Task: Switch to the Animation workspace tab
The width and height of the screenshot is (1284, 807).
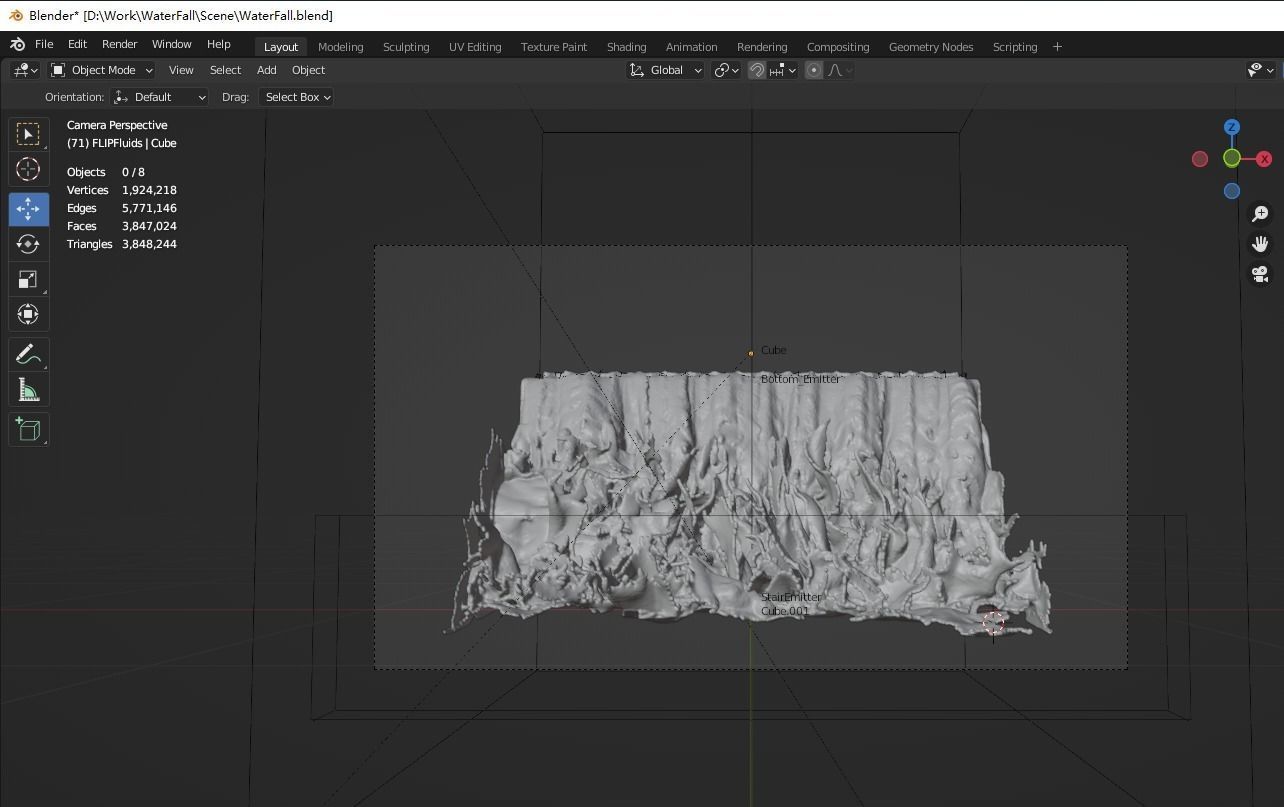Action: [691, 47]
